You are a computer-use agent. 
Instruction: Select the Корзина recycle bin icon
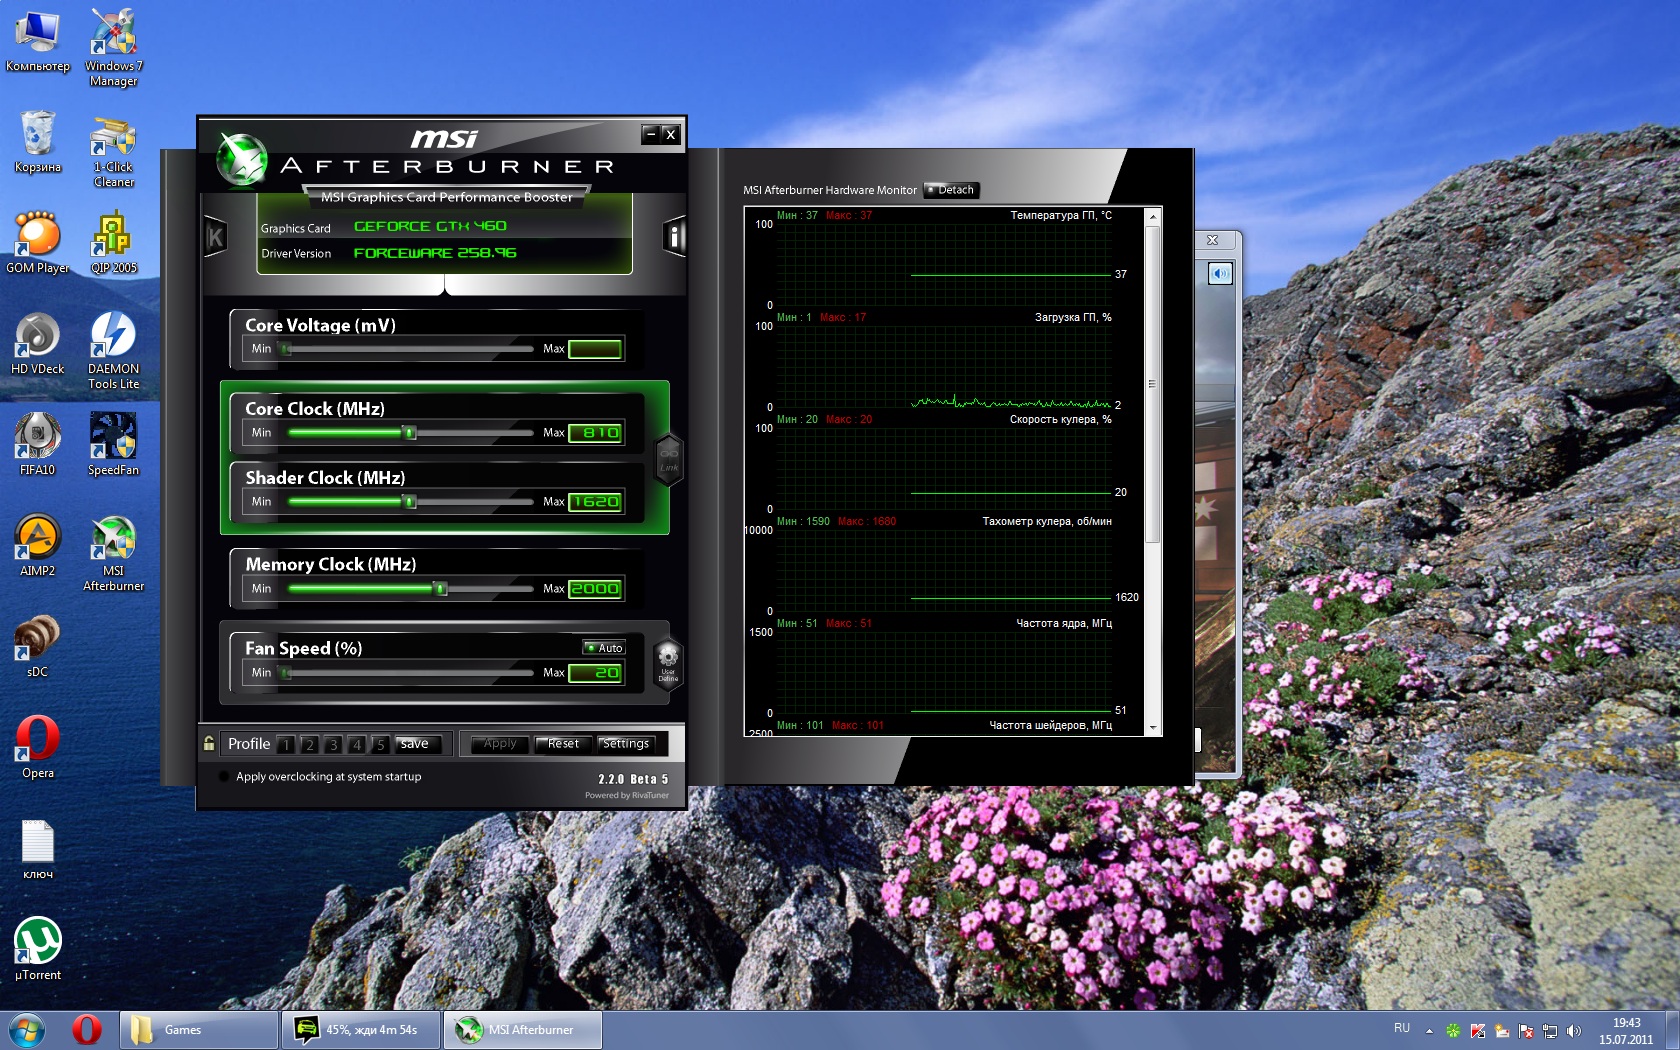tap(37, 141)
